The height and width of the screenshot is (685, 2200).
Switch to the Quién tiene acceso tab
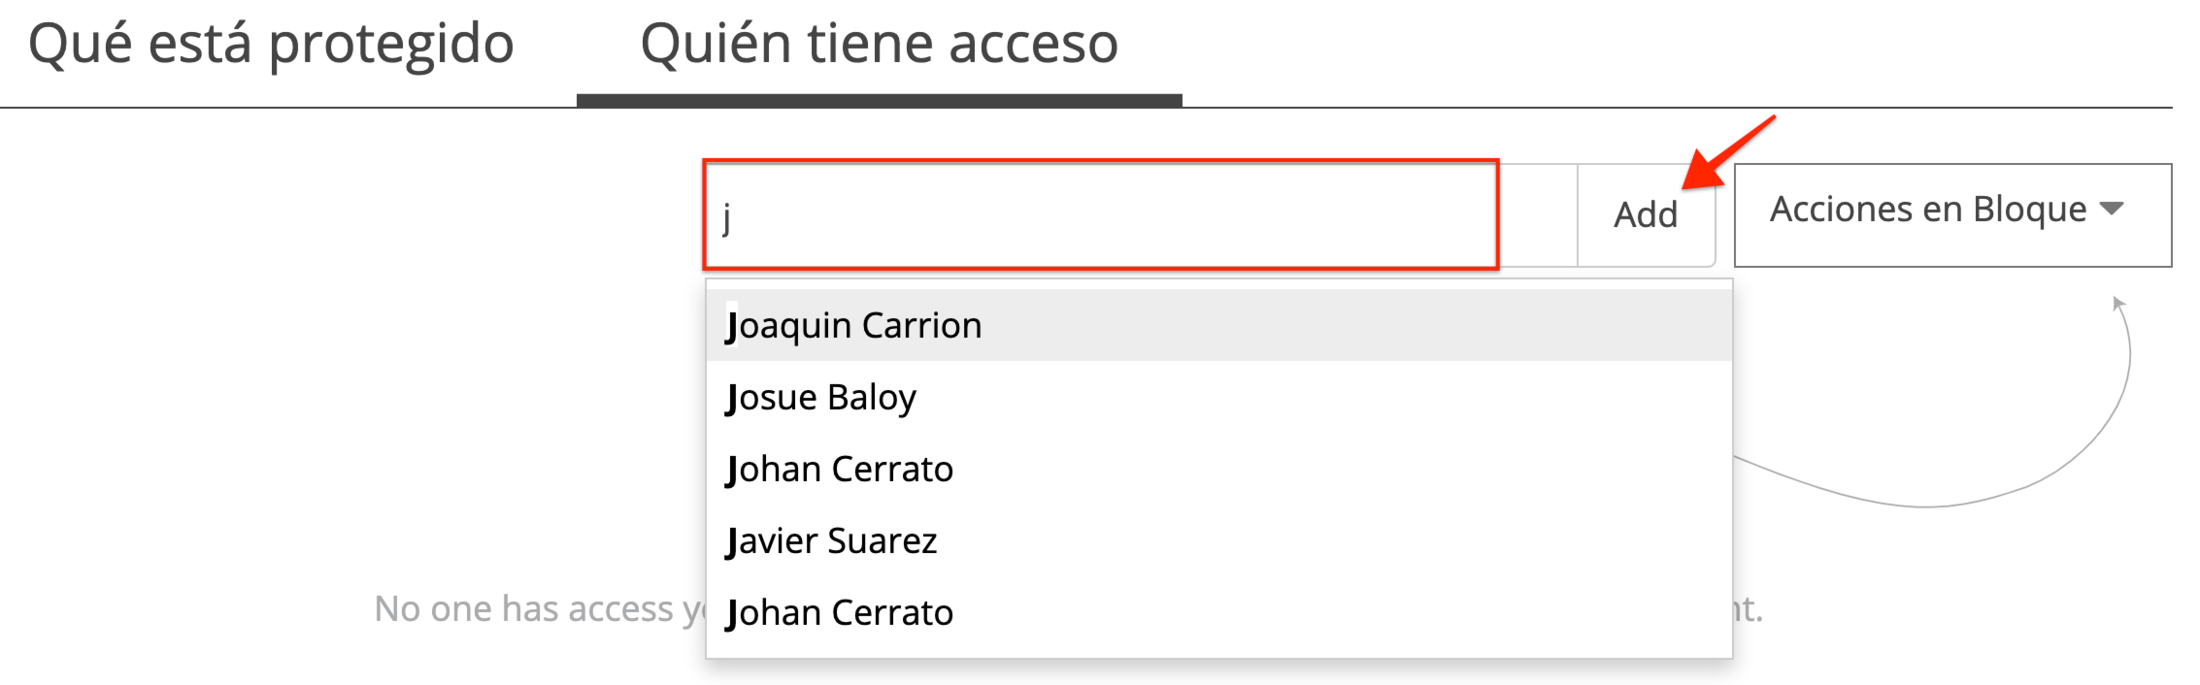(x=879, y=44)
